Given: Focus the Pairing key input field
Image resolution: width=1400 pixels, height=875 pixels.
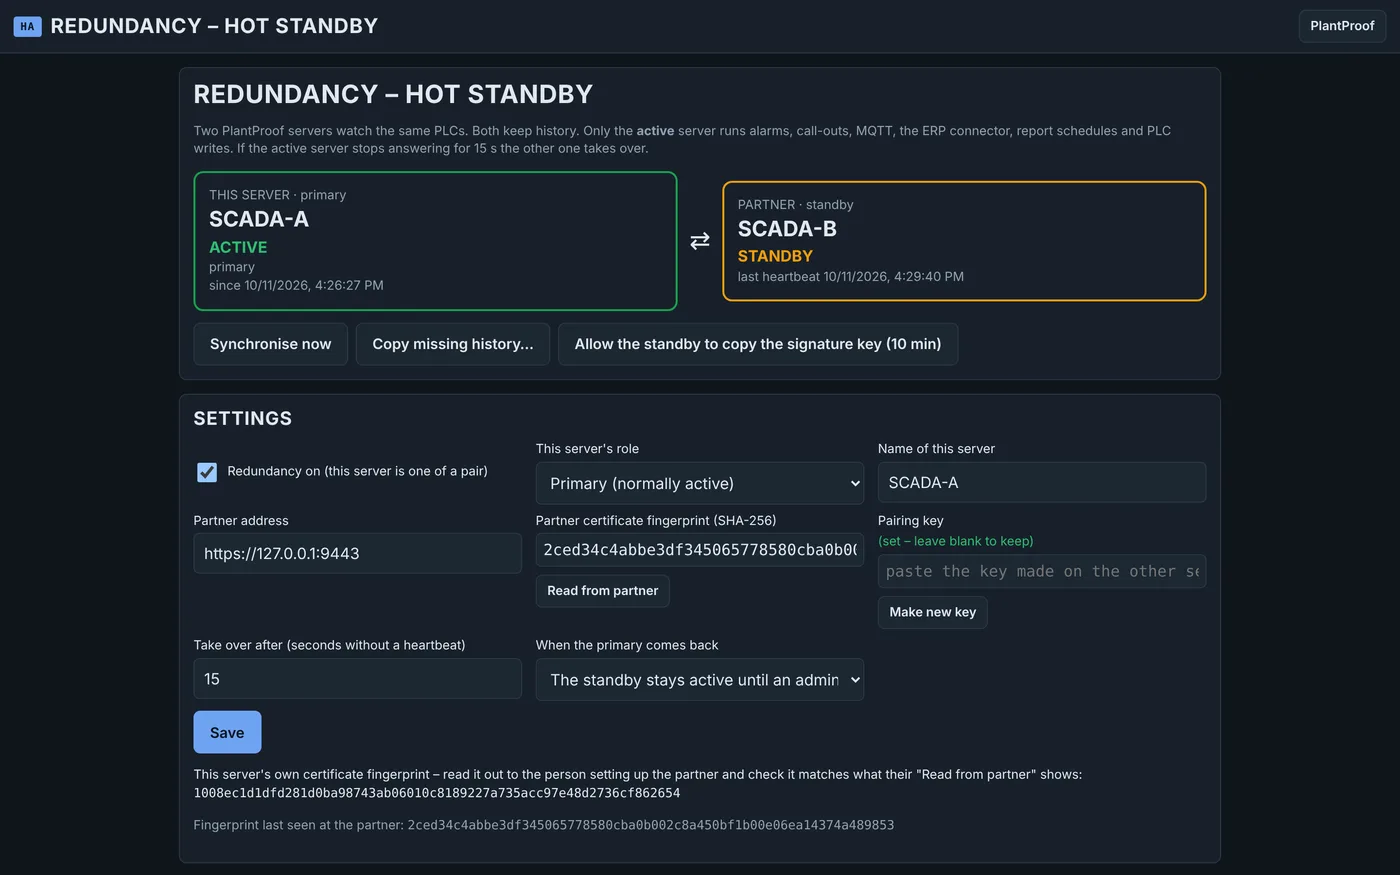Looking at the screenshot, I should pos(1042,571).
